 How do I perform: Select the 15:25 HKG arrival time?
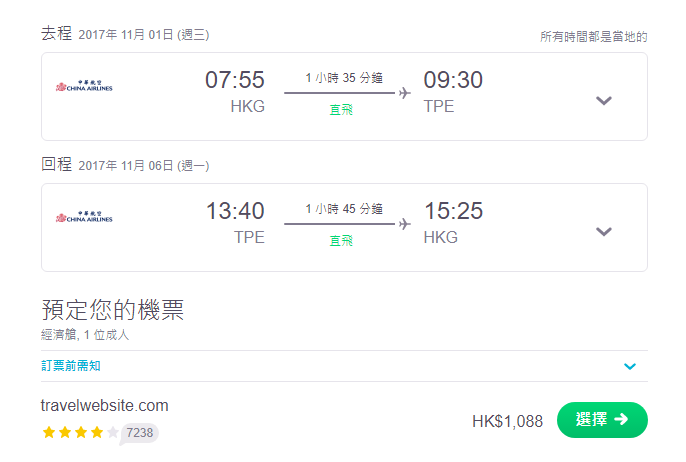[454, 211]
